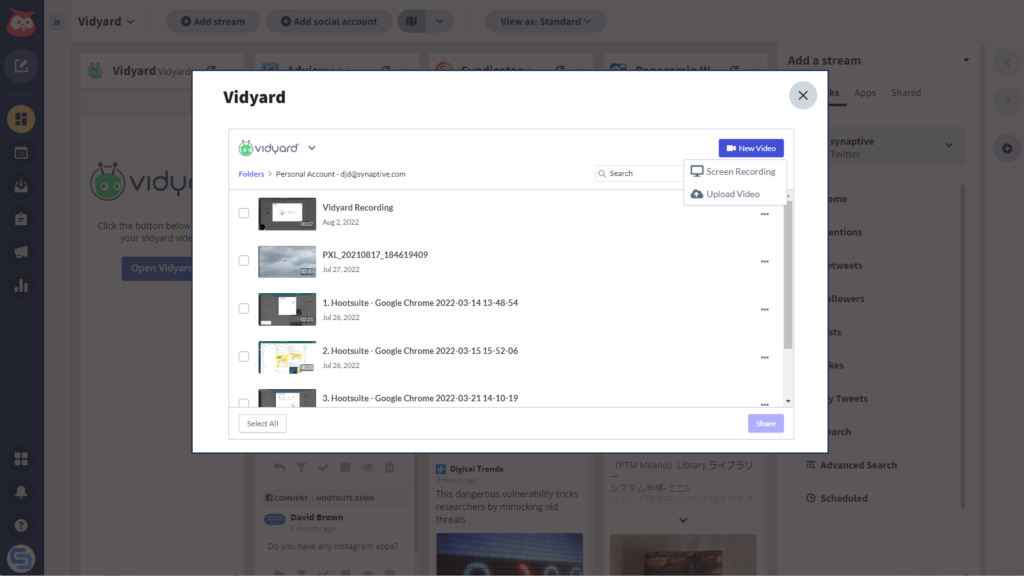Image resolution: width=1024 pixels, height=576 pixels.
Task: Click the trash icon below the modal
Action: 389,468
